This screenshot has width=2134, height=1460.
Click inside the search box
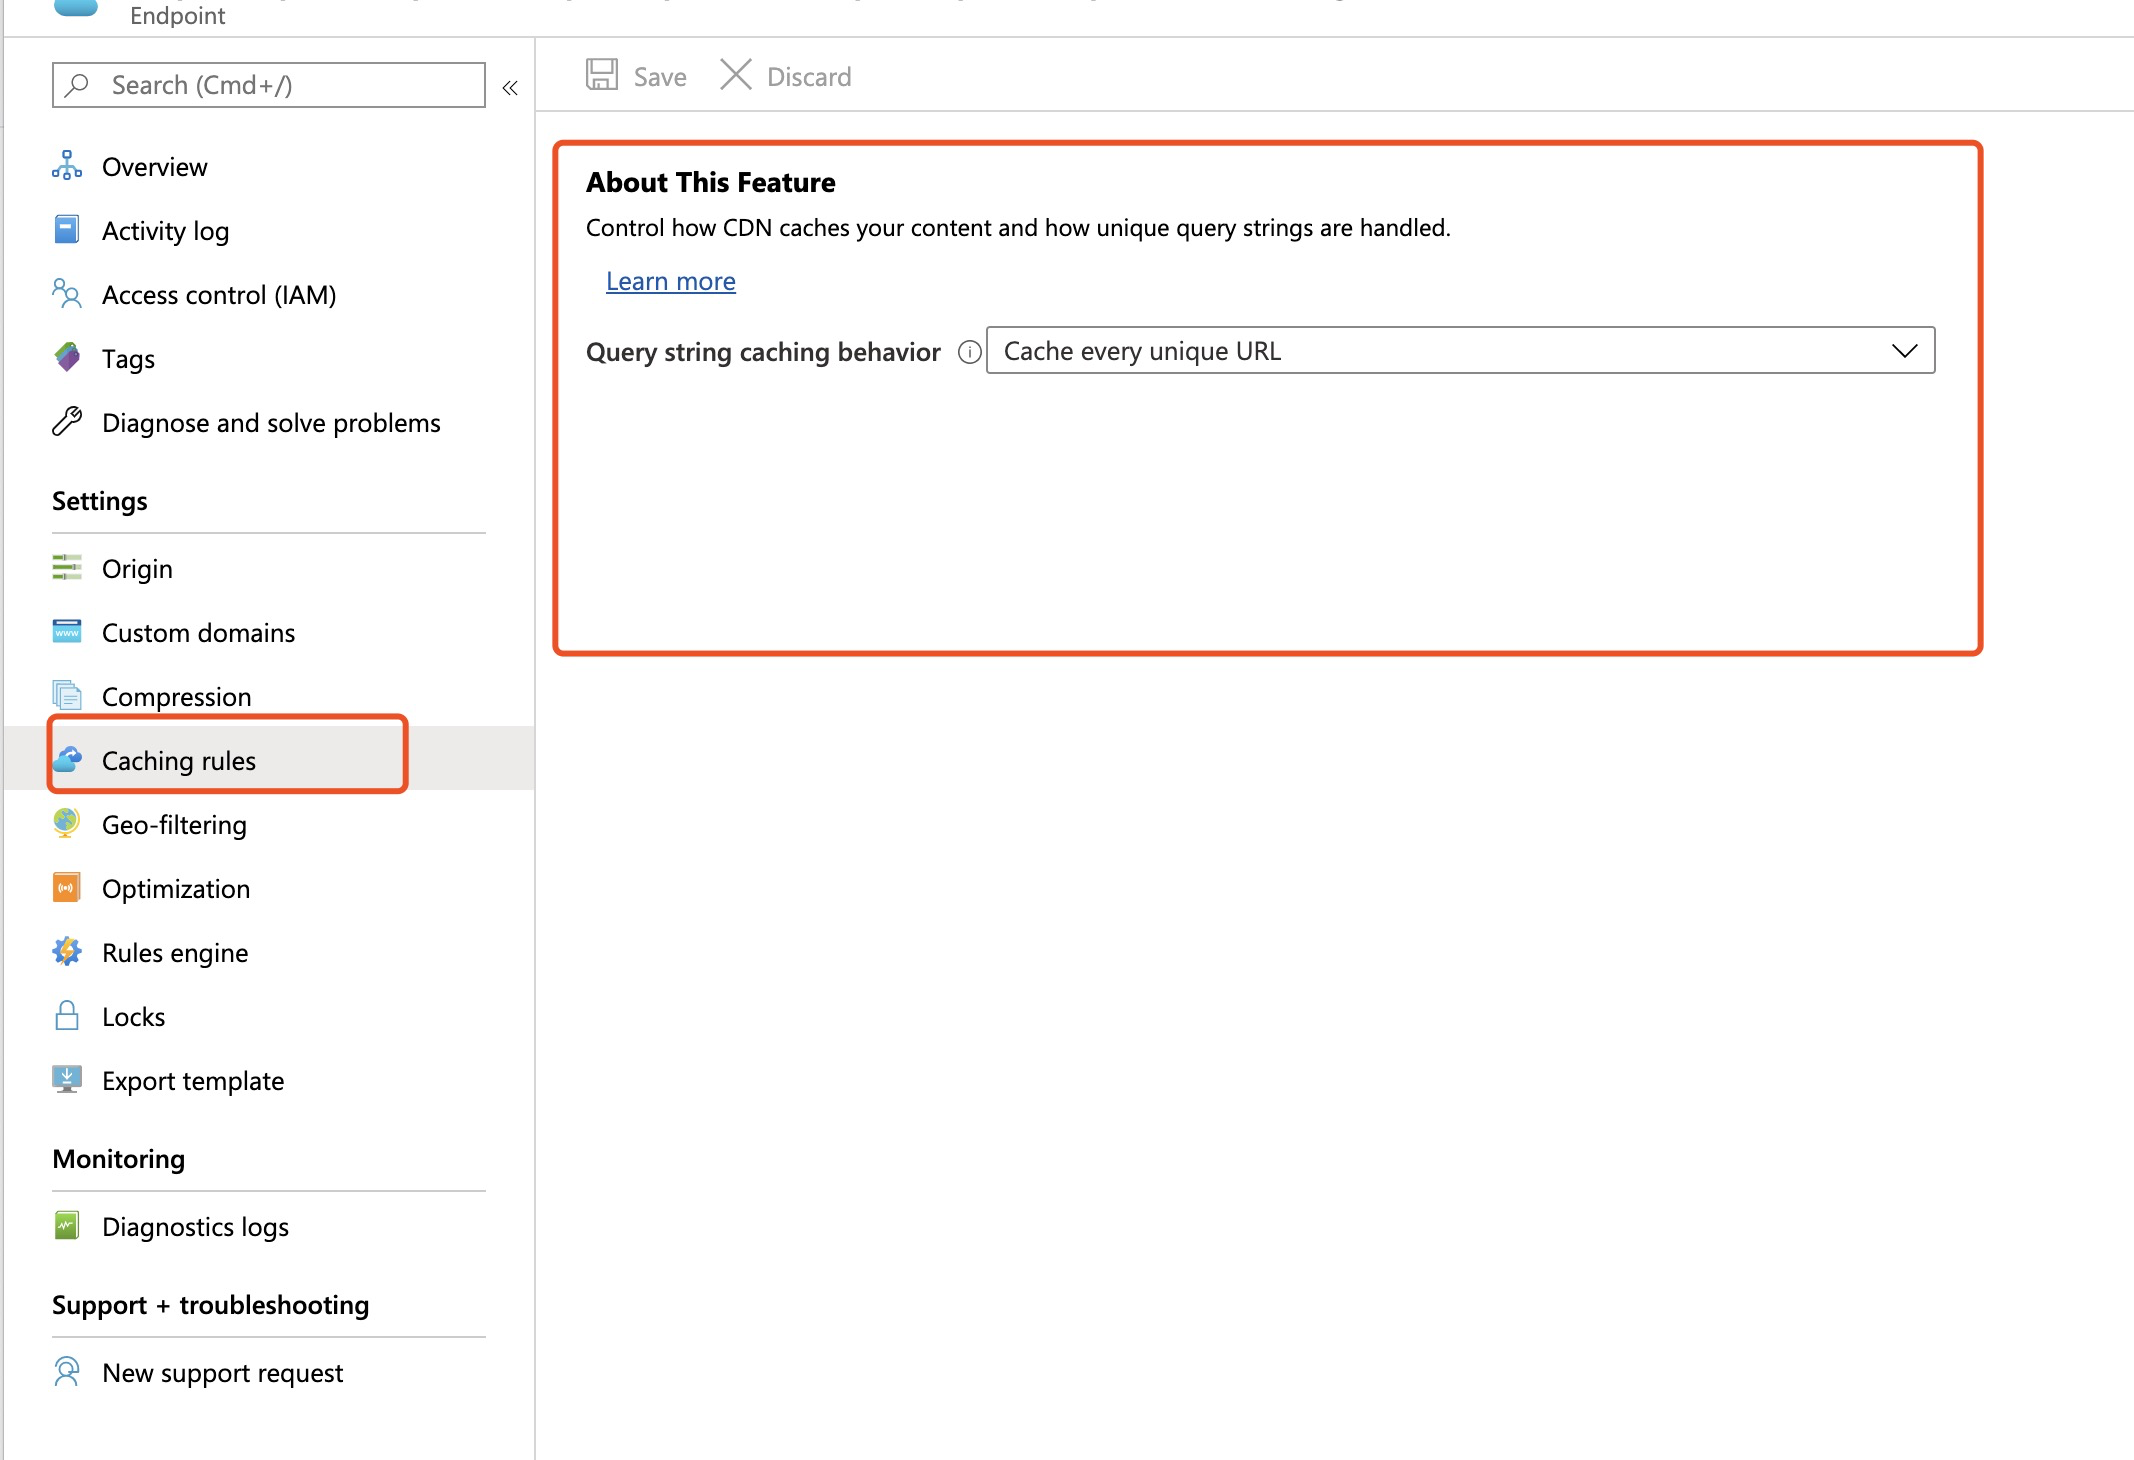coord(267,85)
